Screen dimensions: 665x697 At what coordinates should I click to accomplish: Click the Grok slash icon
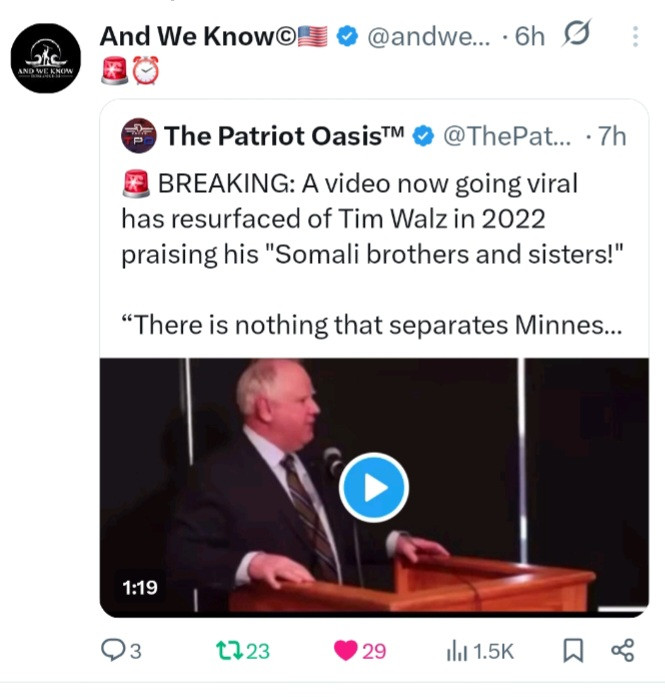[x=577, y=33]
